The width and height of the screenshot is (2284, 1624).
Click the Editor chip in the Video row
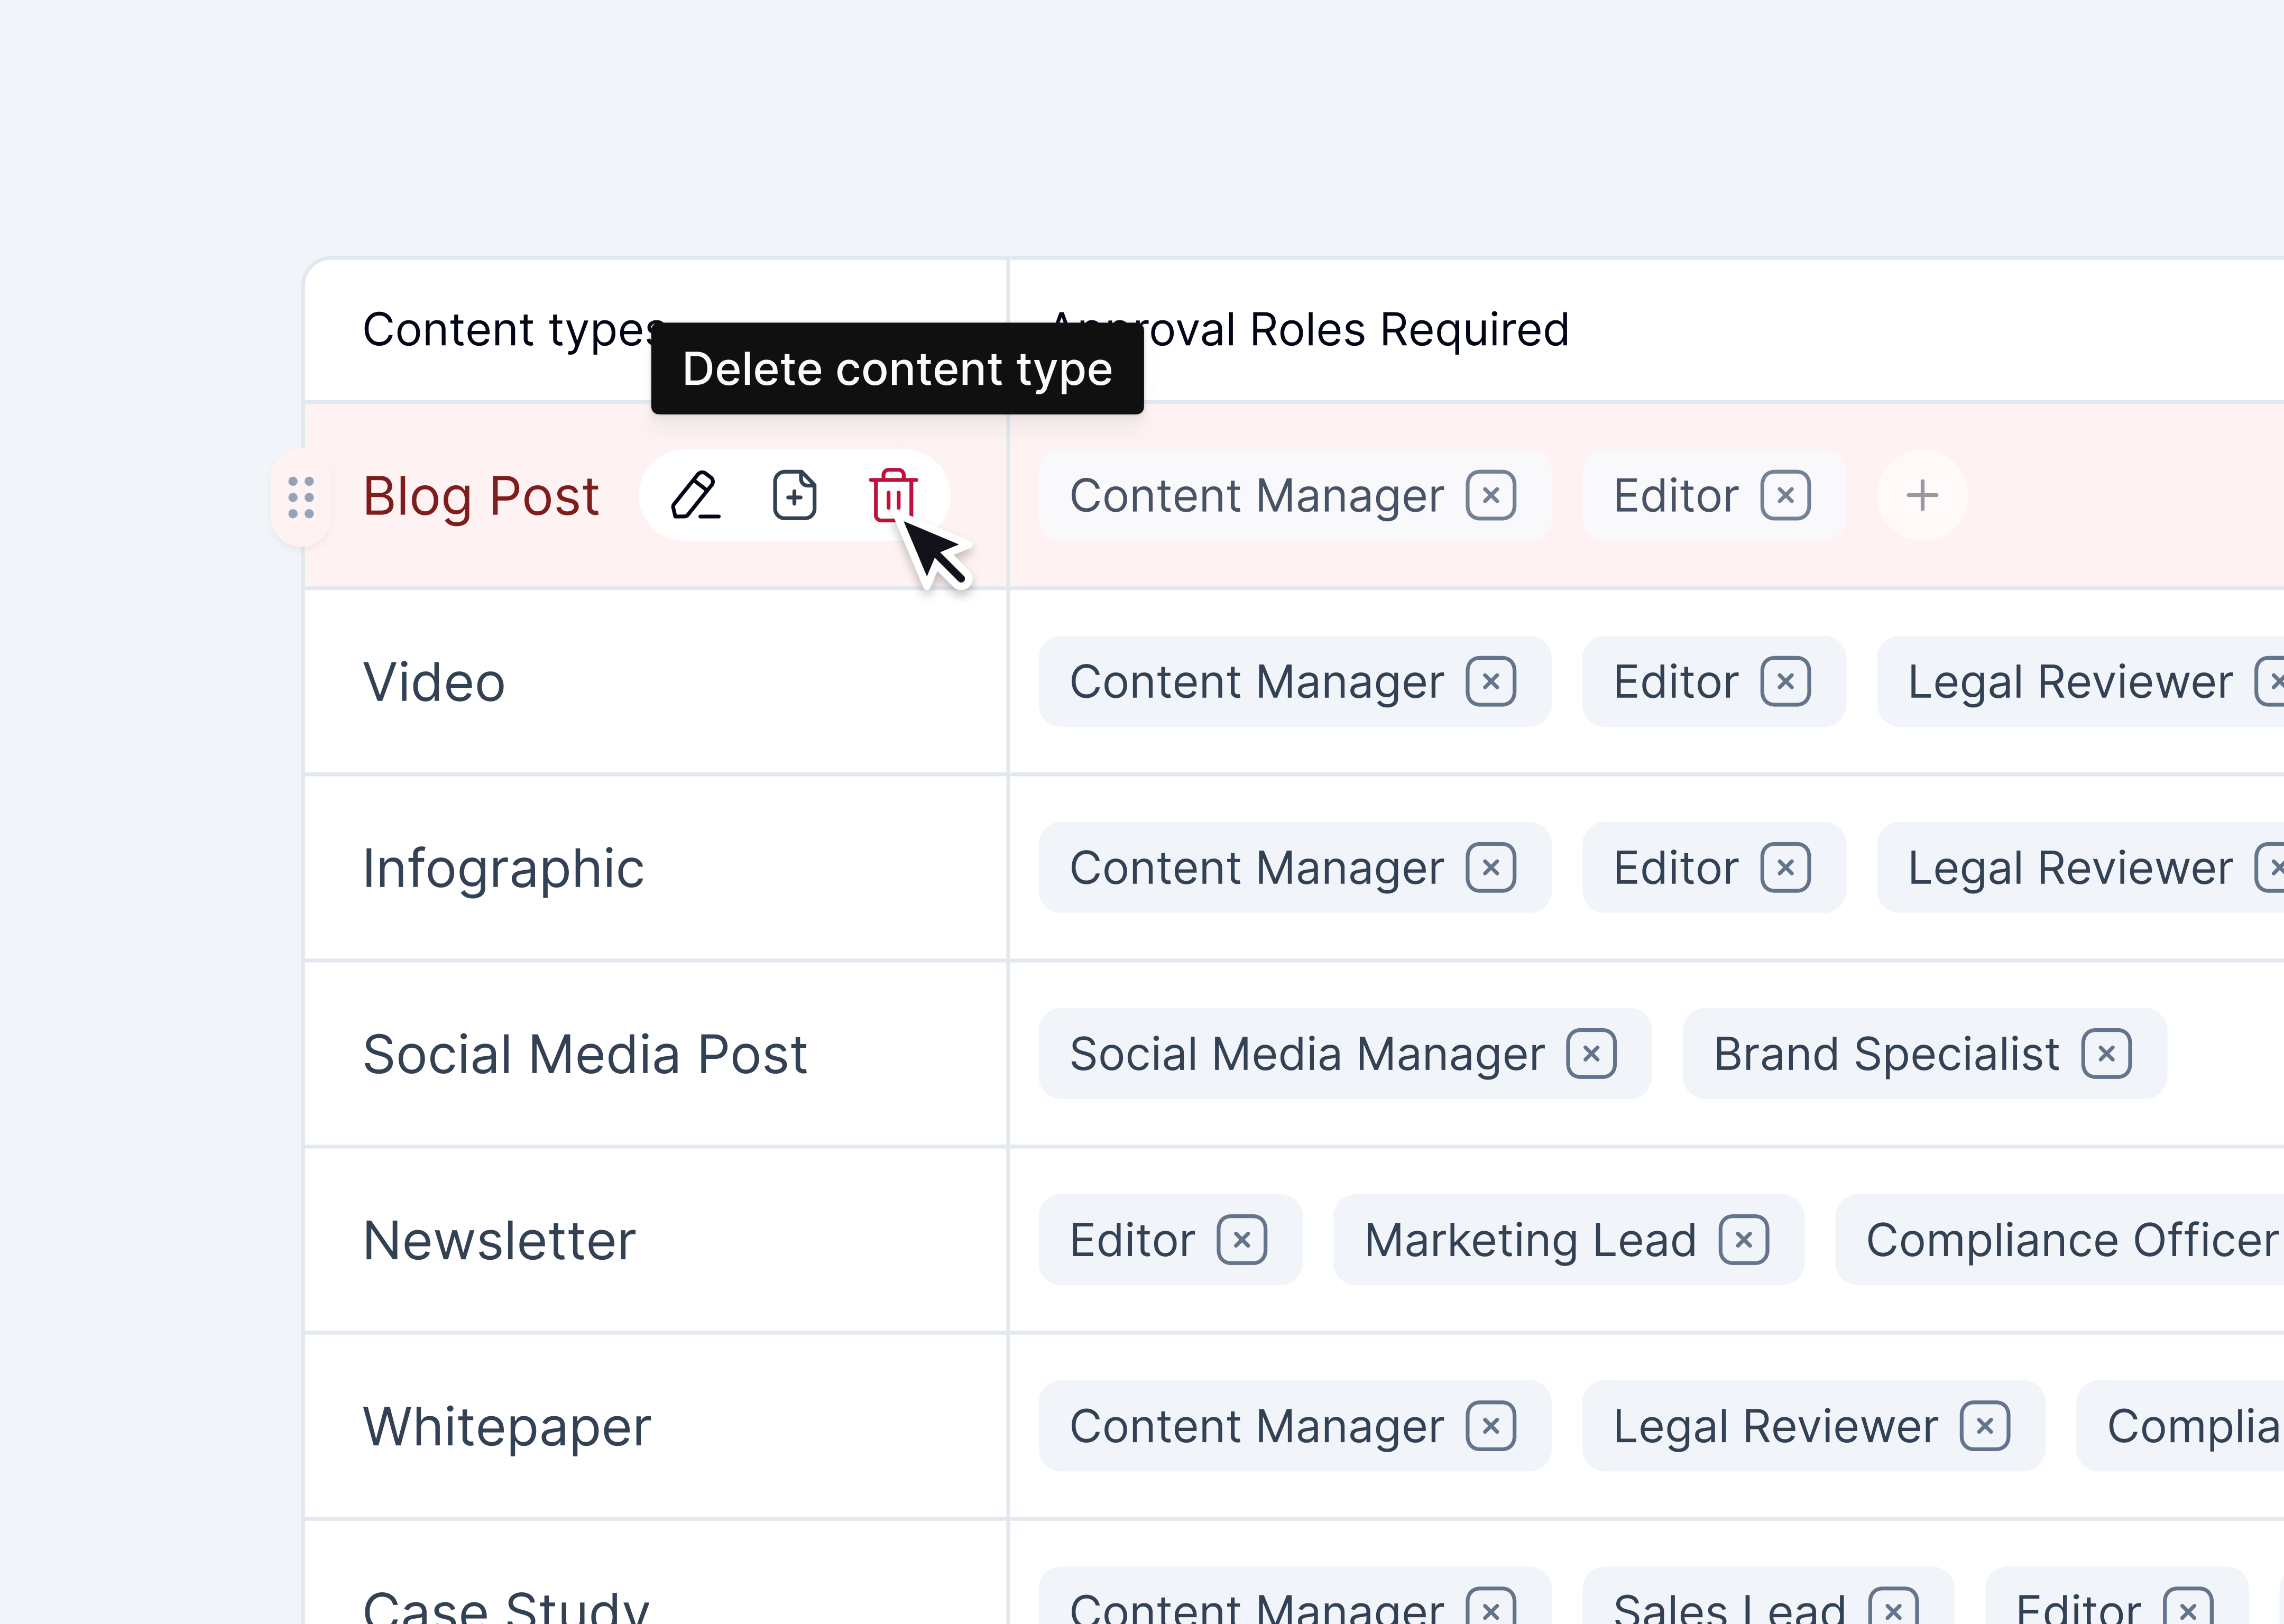coord(1676,681)
